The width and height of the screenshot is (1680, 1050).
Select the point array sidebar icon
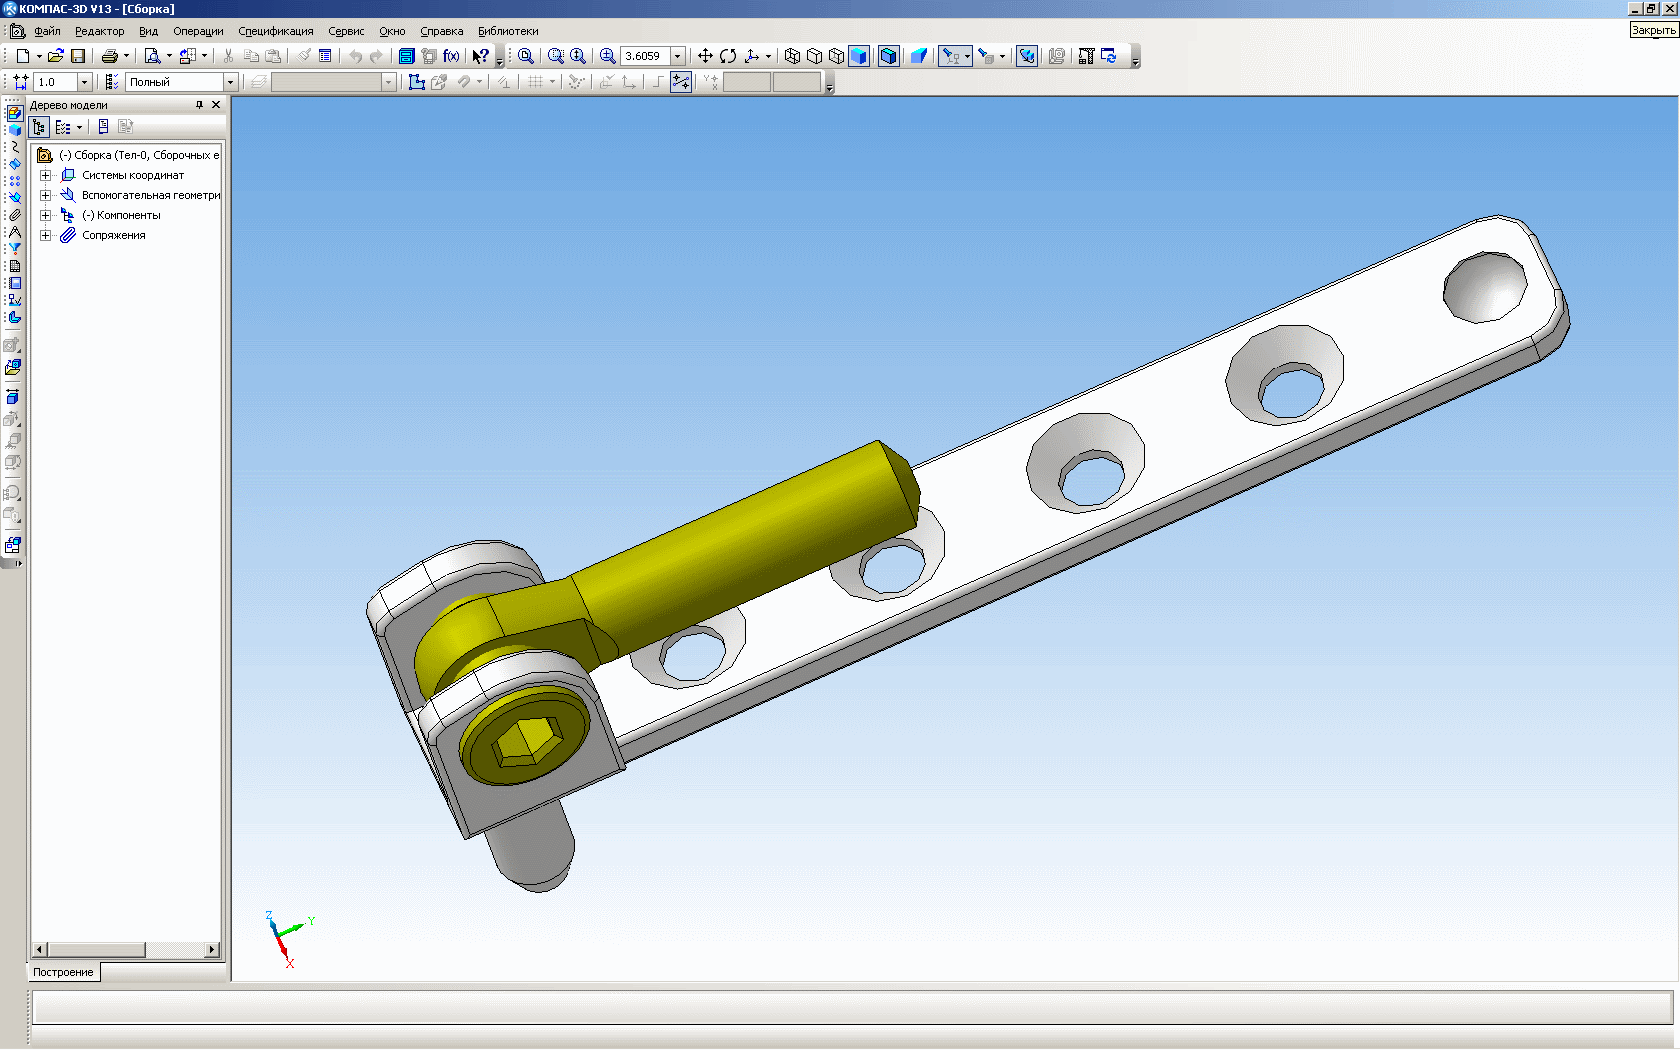(14, 181)
